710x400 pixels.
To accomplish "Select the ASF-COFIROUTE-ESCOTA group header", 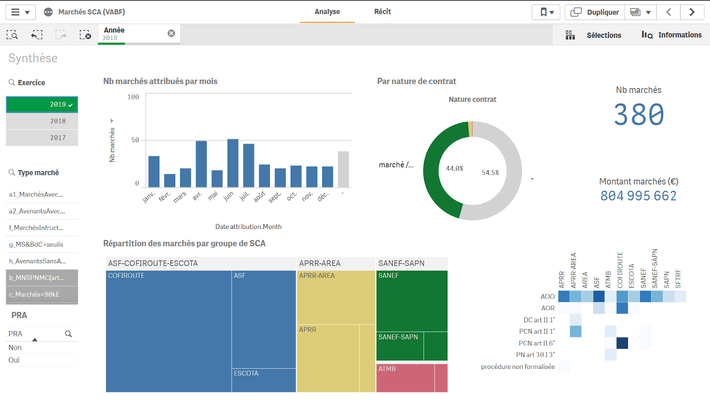I will tap(201, 263).
